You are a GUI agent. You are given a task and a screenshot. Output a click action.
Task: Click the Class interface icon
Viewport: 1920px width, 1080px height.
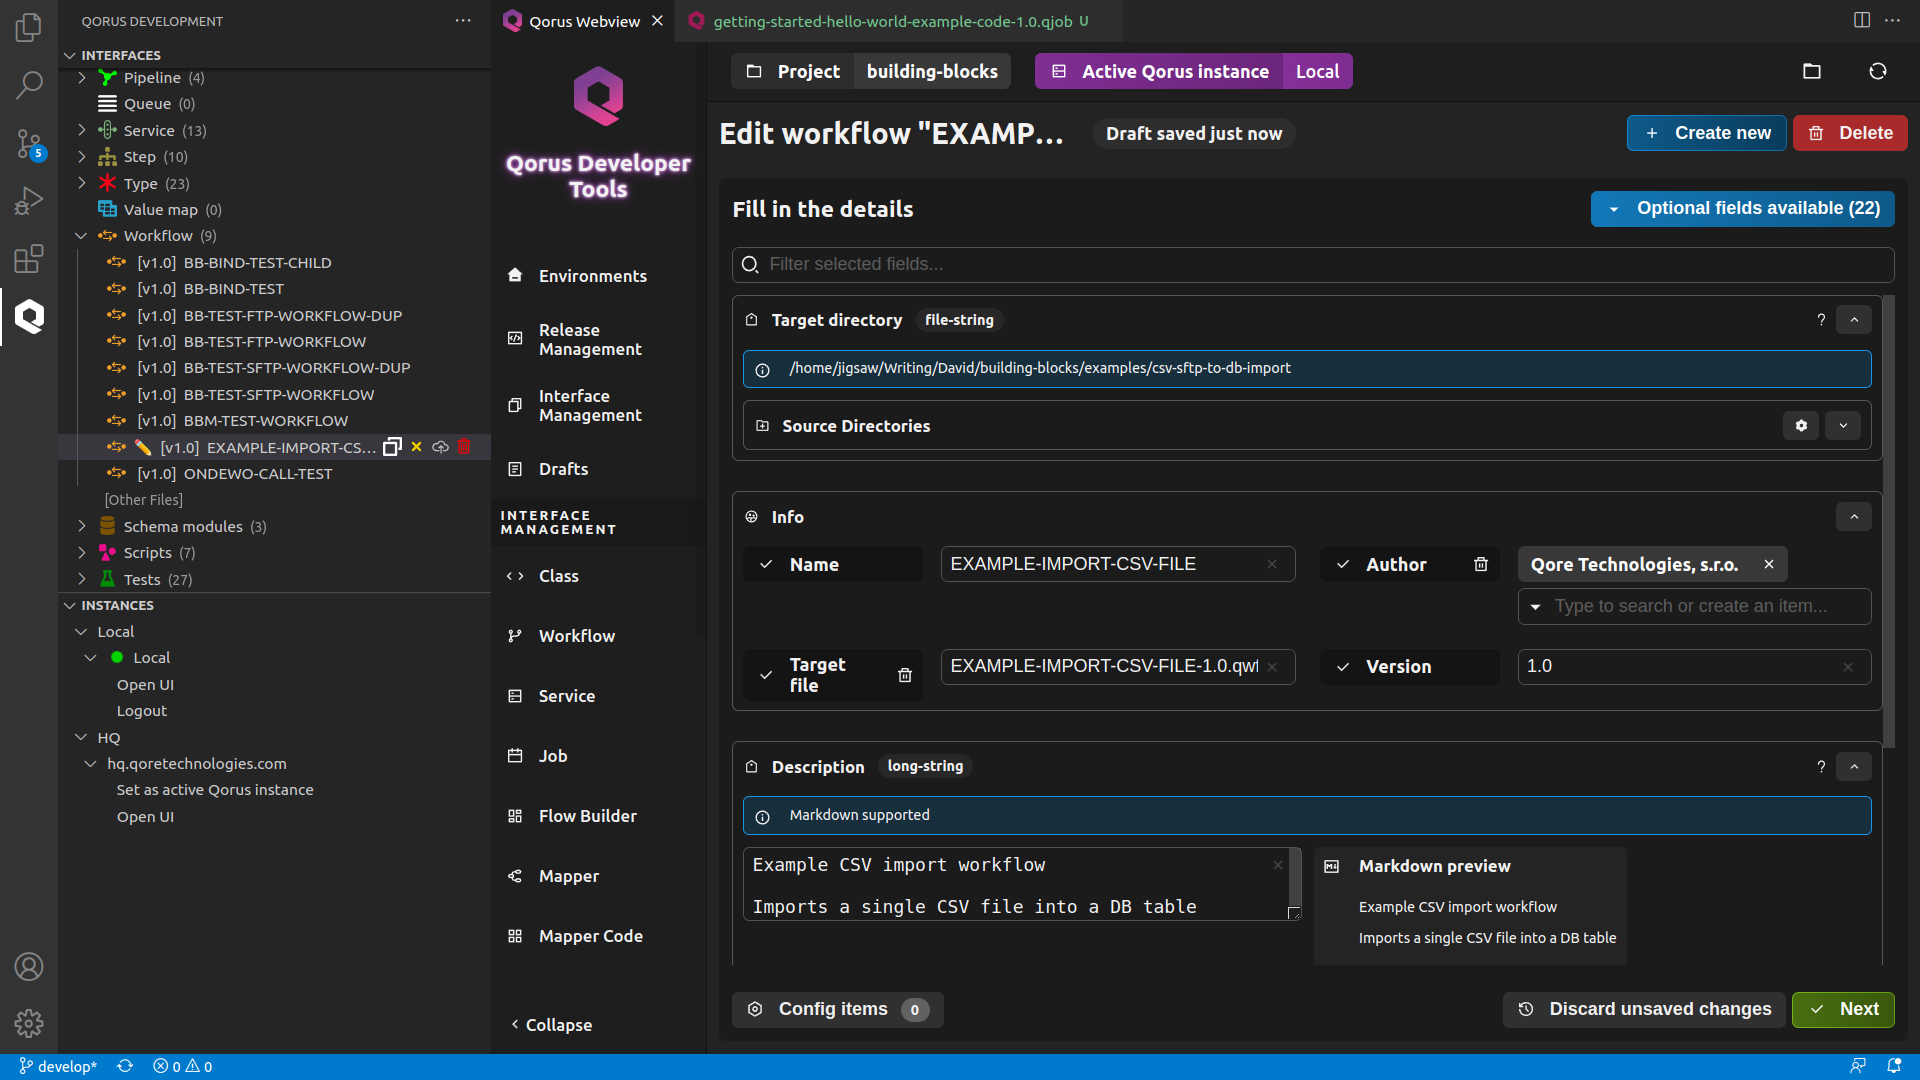pyautogui.click(x=516, y=575)
